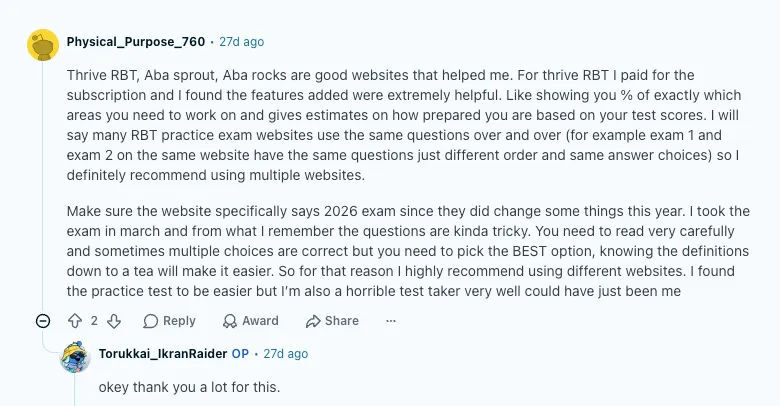Screen dimensions: 780x406
Task: Visit Torukkai_IkranRaider's profile via username
Action: 163,354
